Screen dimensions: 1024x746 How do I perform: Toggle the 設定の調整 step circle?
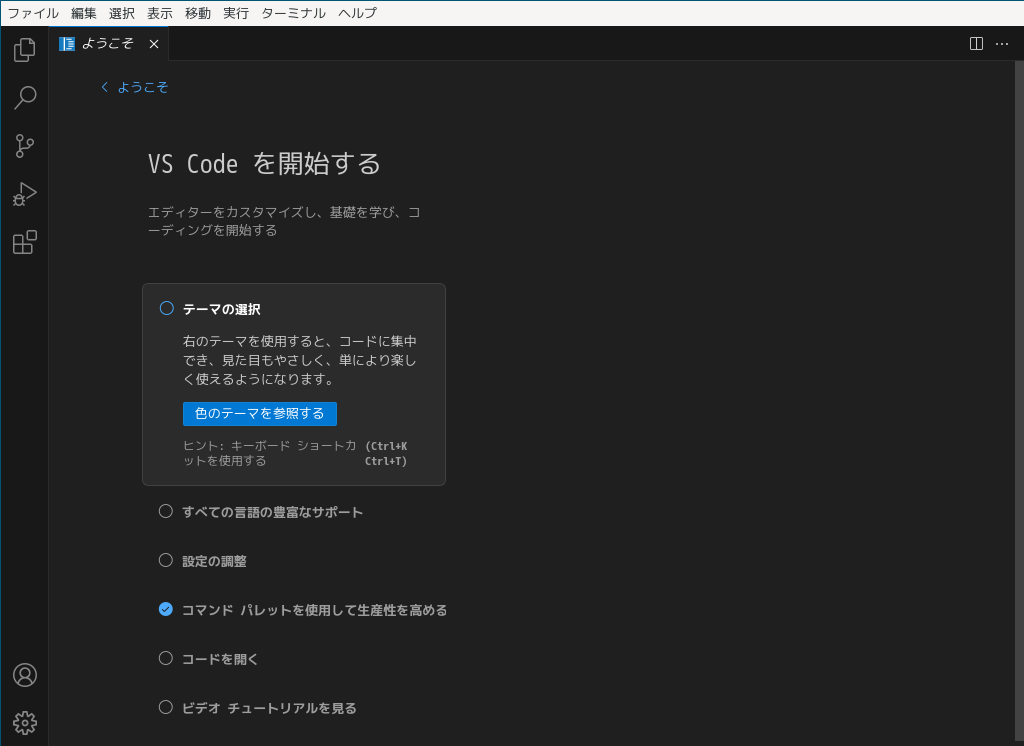[166, 560]
